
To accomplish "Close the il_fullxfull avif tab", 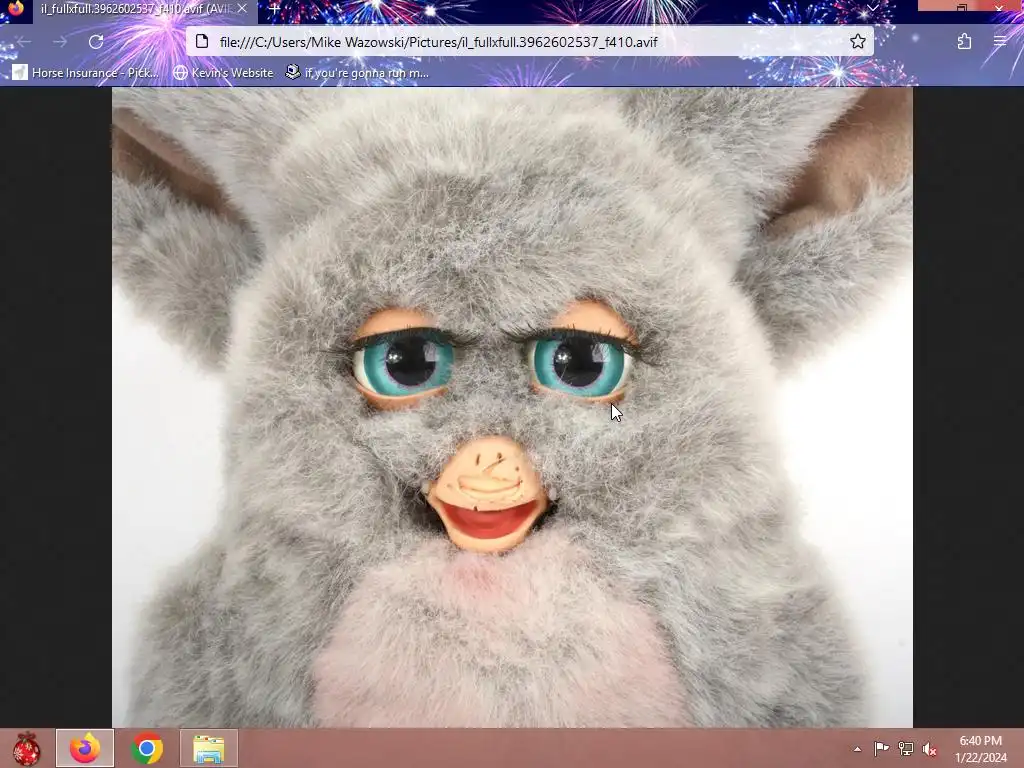I will [242, 8].
